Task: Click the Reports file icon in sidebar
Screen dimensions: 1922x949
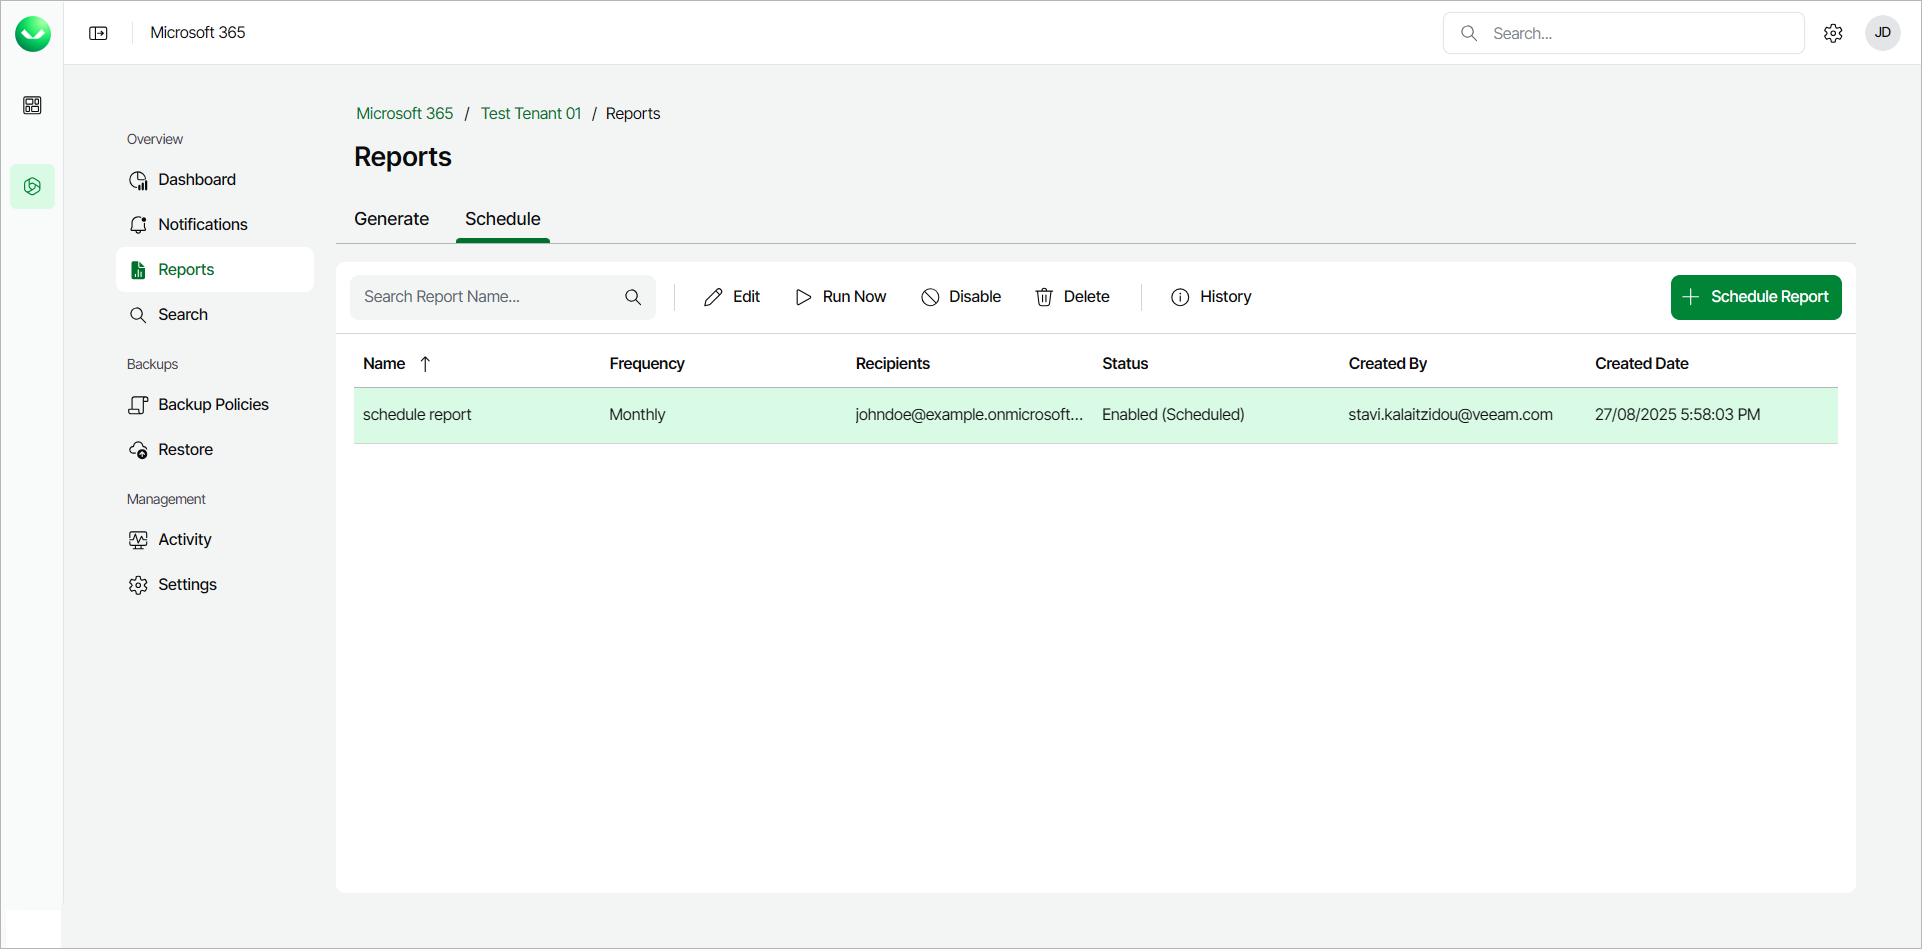Action: click(138, 270)
